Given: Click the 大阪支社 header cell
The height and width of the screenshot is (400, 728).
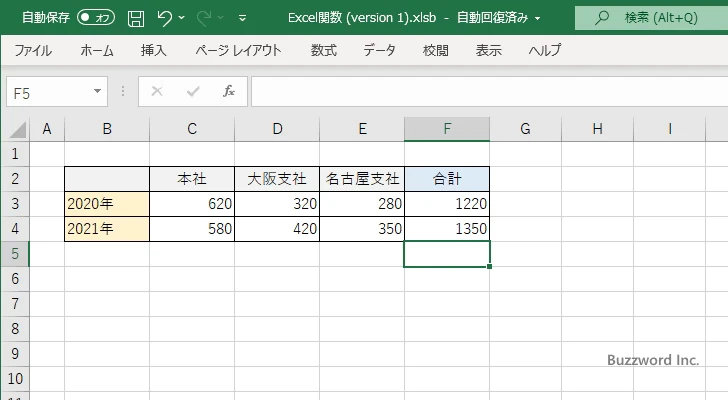Looking at the screenshot, I should click(x=277, y=179).
